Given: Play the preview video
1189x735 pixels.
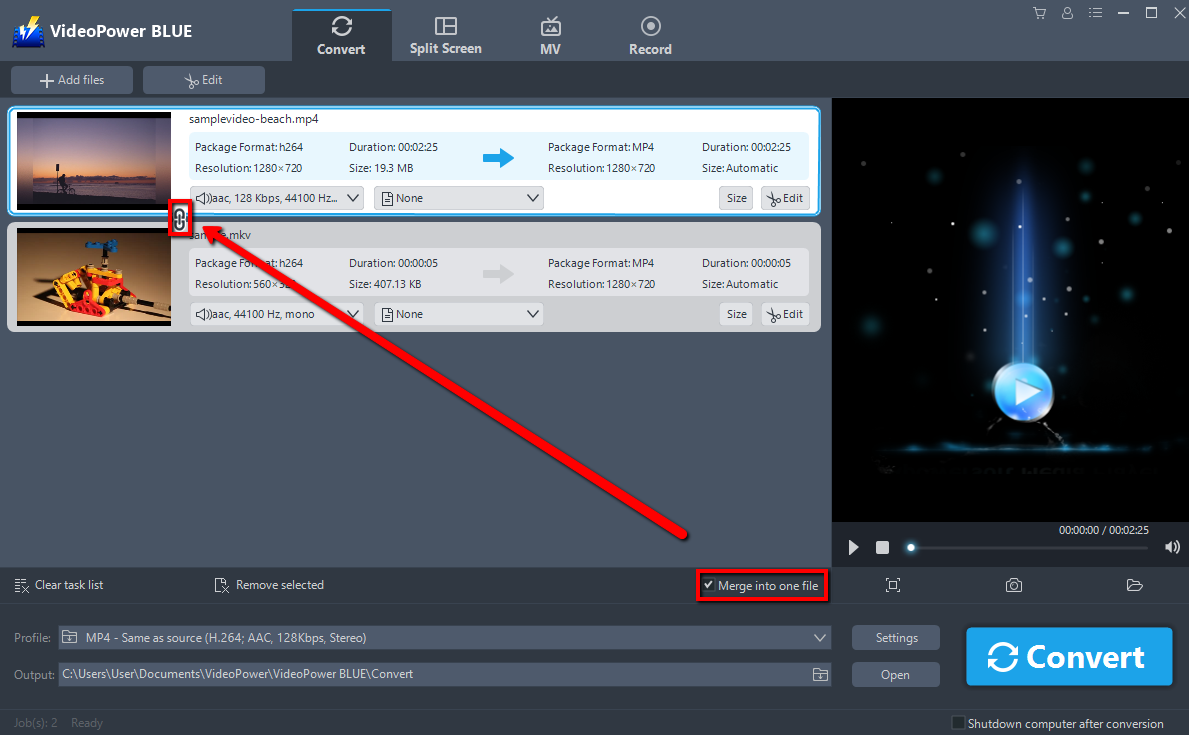Looking at the screenshot, I should point(853,548).
